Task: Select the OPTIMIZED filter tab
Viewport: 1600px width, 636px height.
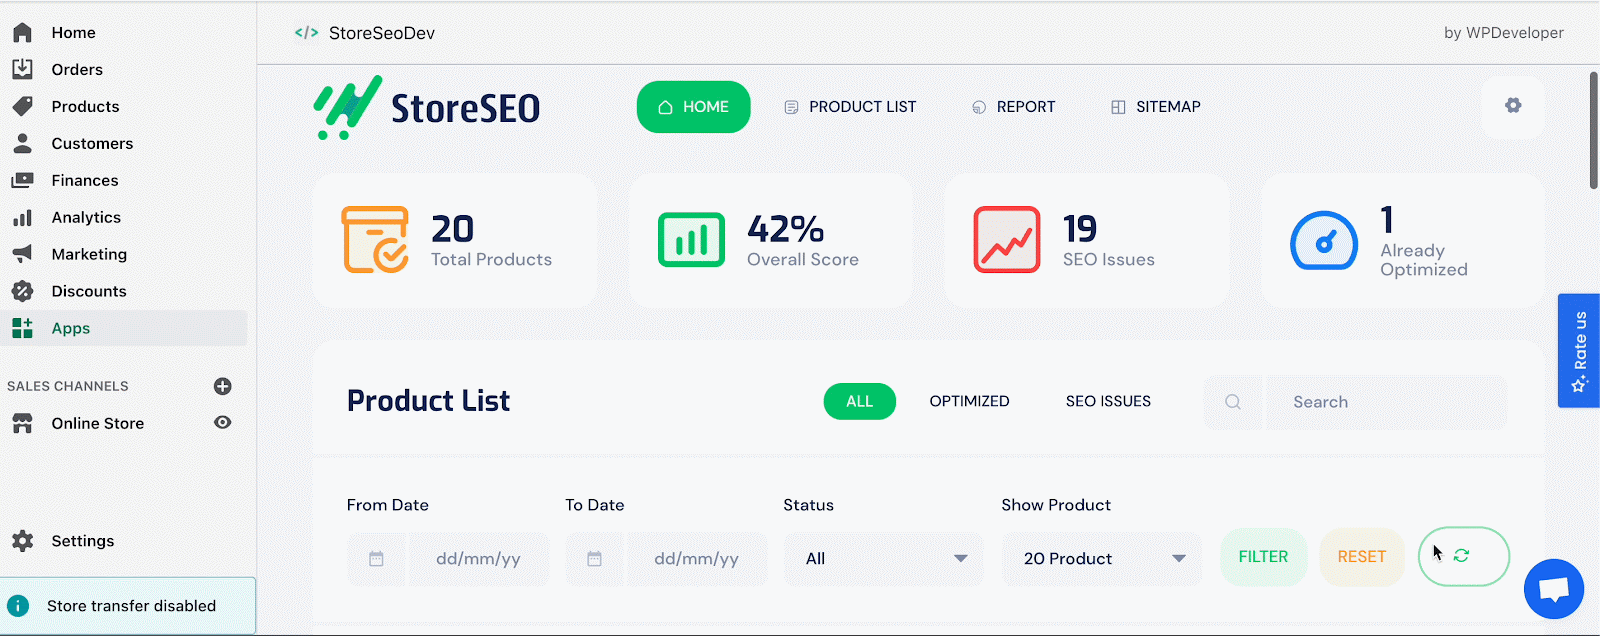Action: [970, 402]
